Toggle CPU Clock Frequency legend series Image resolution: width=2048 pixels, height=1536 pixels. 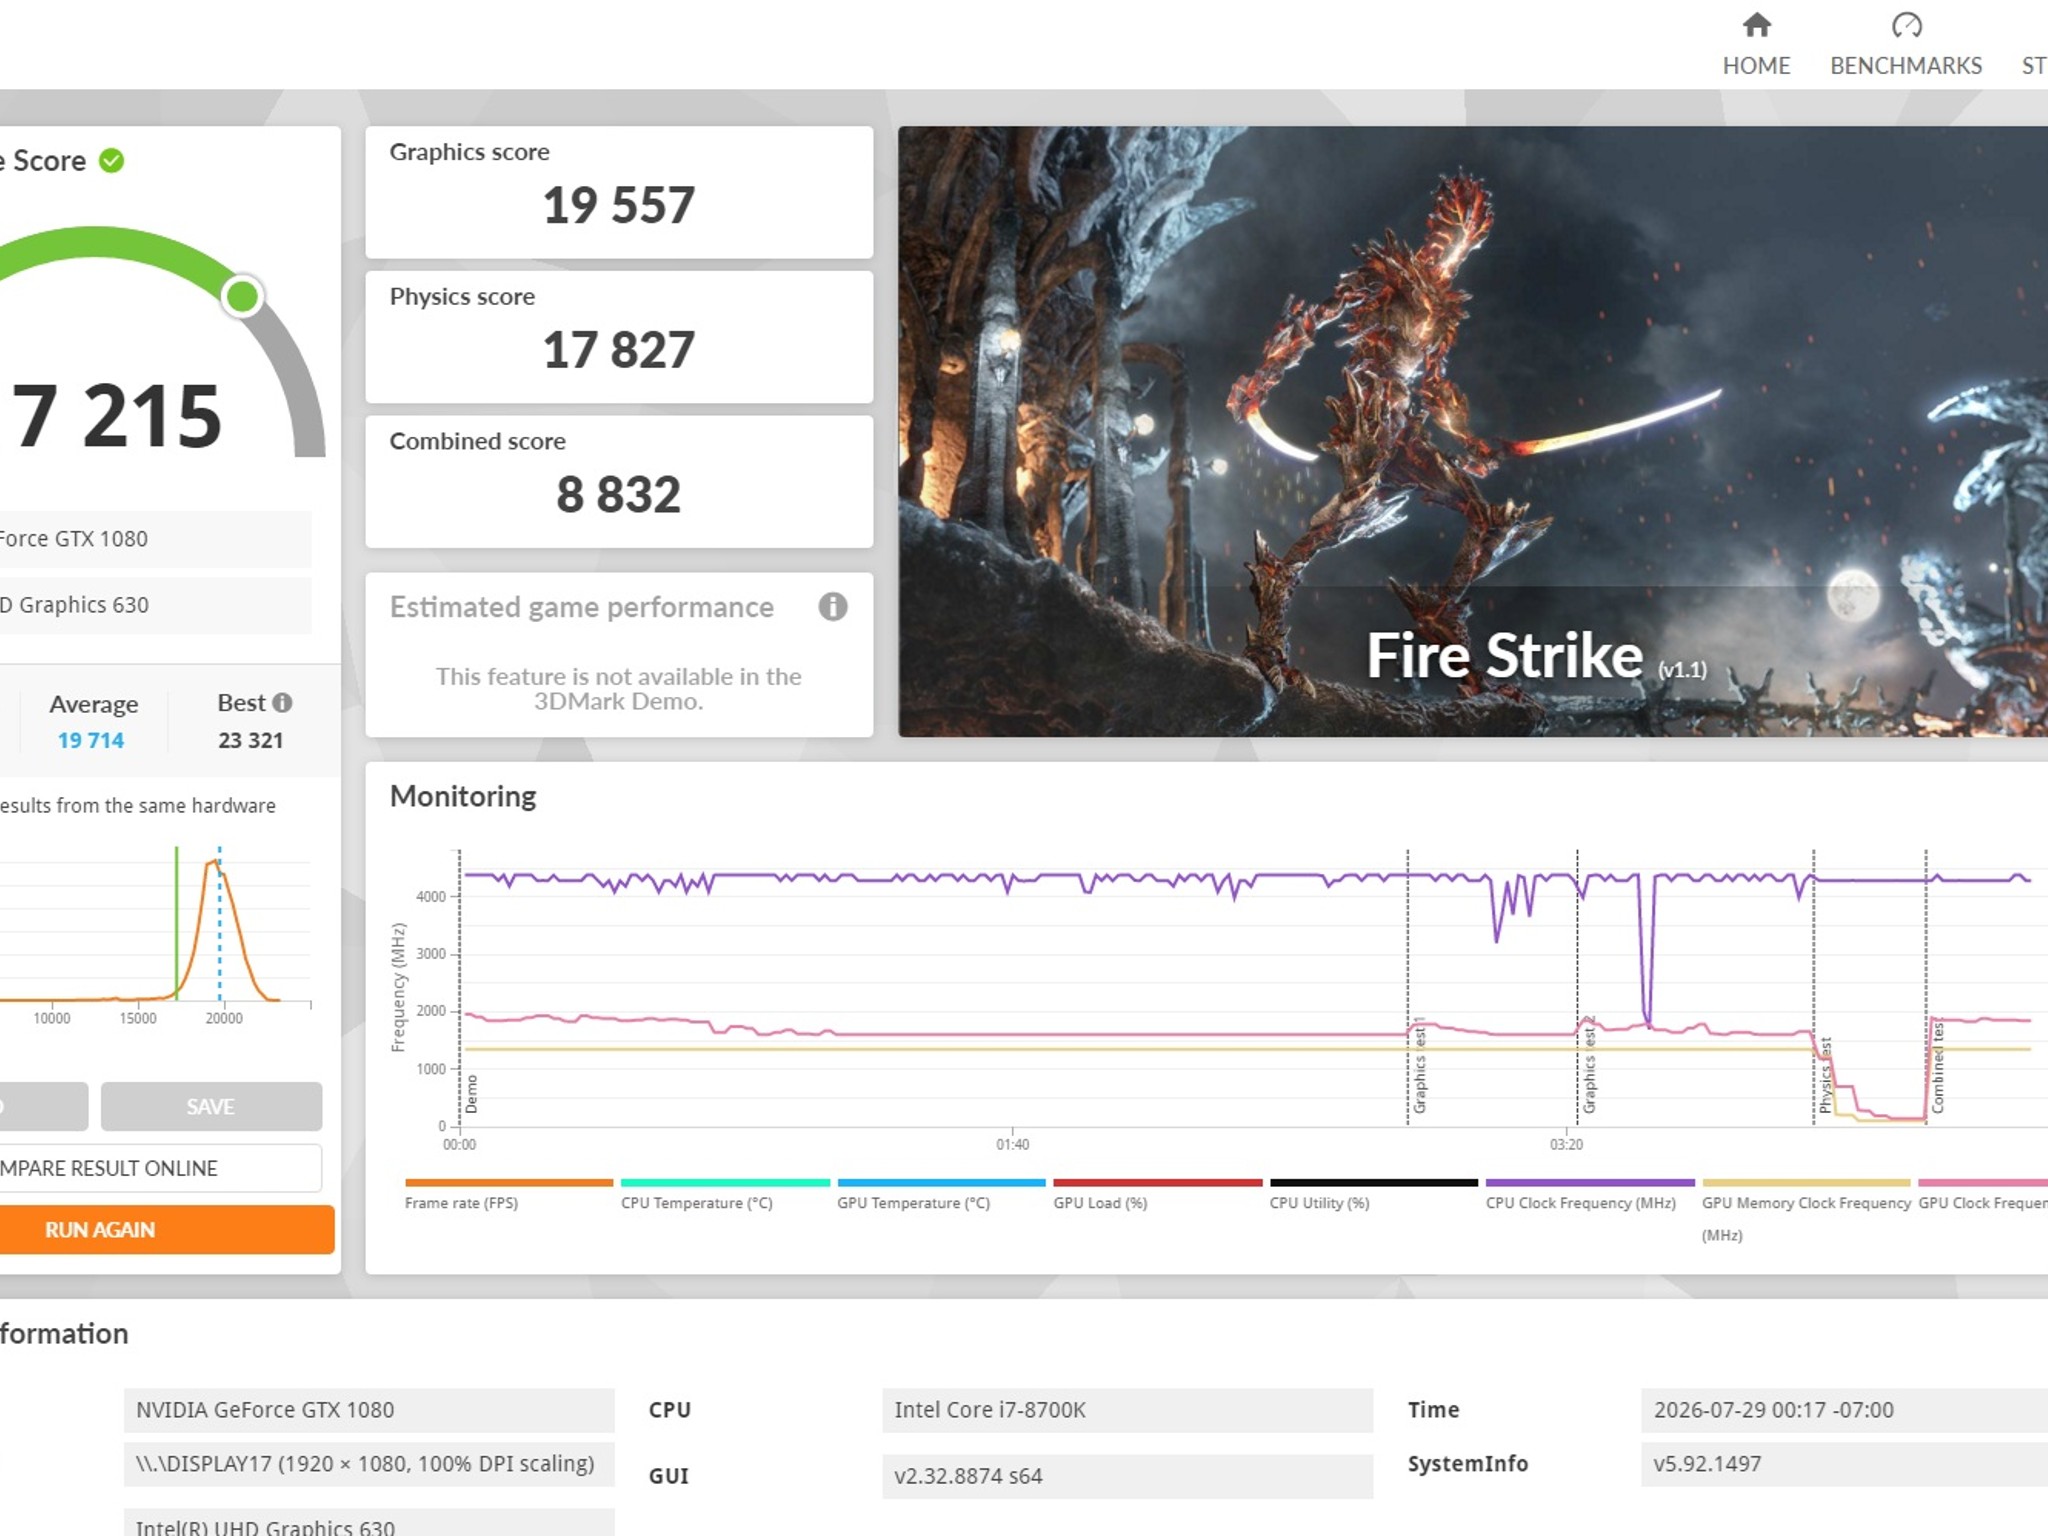tap(1580, 1203)
